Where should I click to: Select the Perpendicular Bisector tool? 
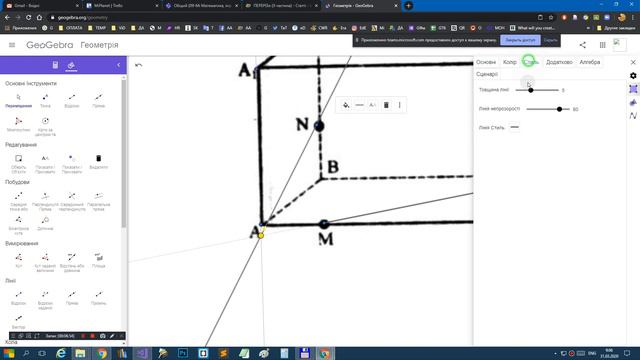pyautogui.click(x=72, y=201)
